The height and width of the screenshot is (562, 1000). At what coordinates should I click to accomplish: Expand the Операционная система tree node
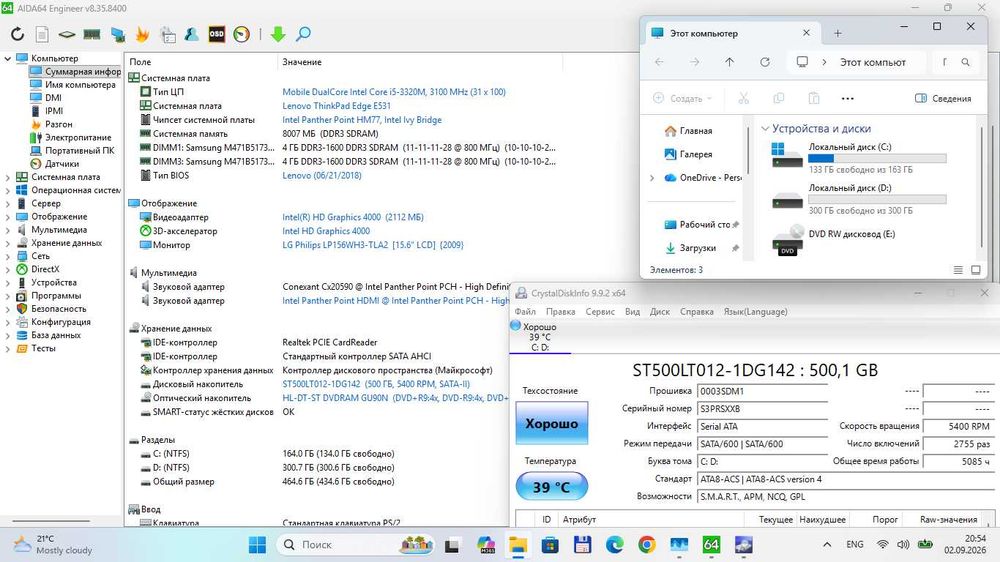tap(8, 190)
